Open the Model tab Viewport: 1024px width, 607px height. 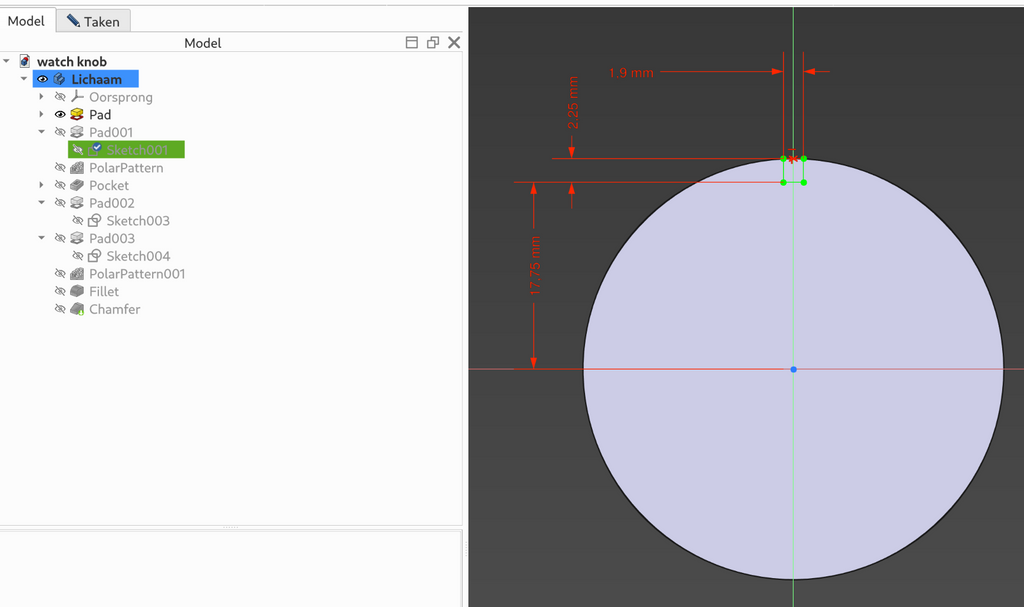26,21
